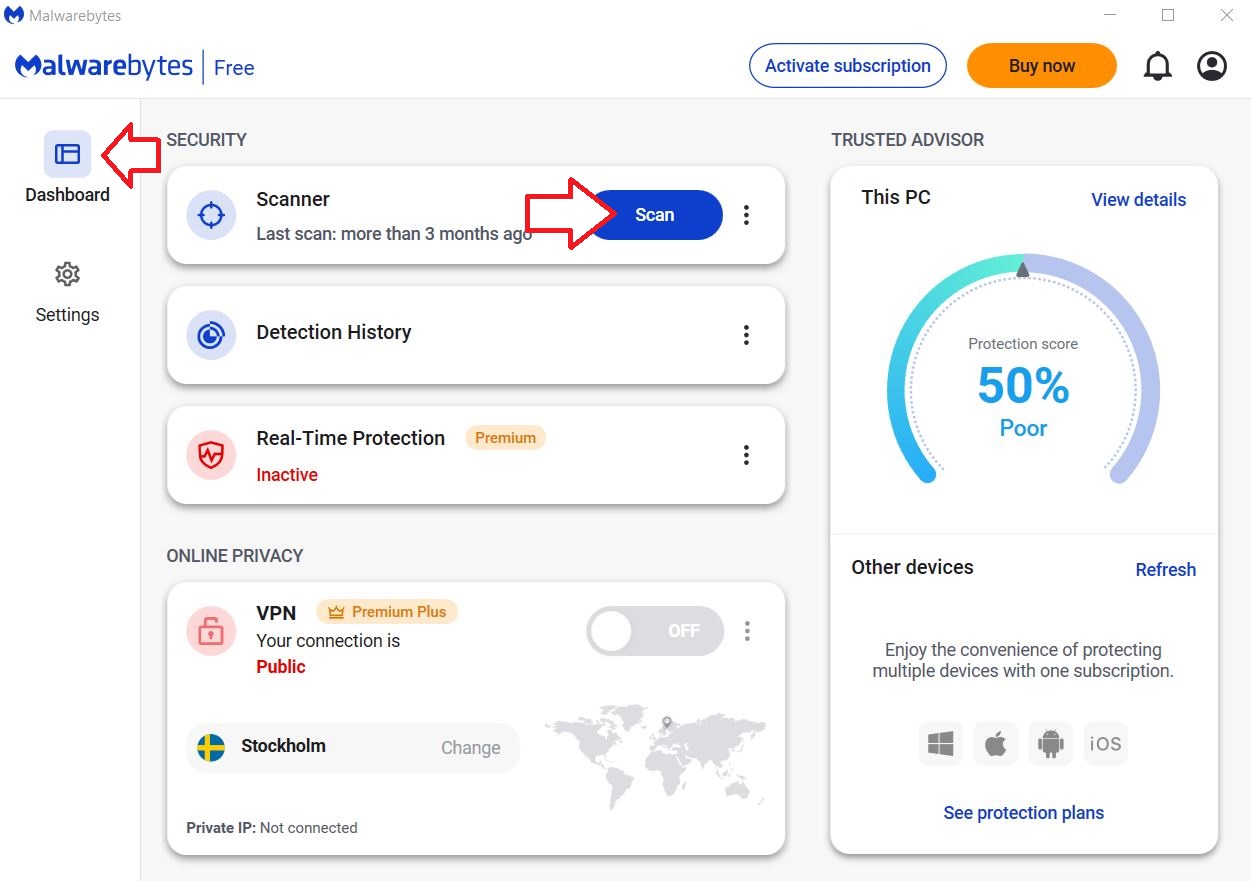The height and width of the screenshot is (881, 1251).
Task: Open the Settings gear in sidebar
Action: click(67, 274)
